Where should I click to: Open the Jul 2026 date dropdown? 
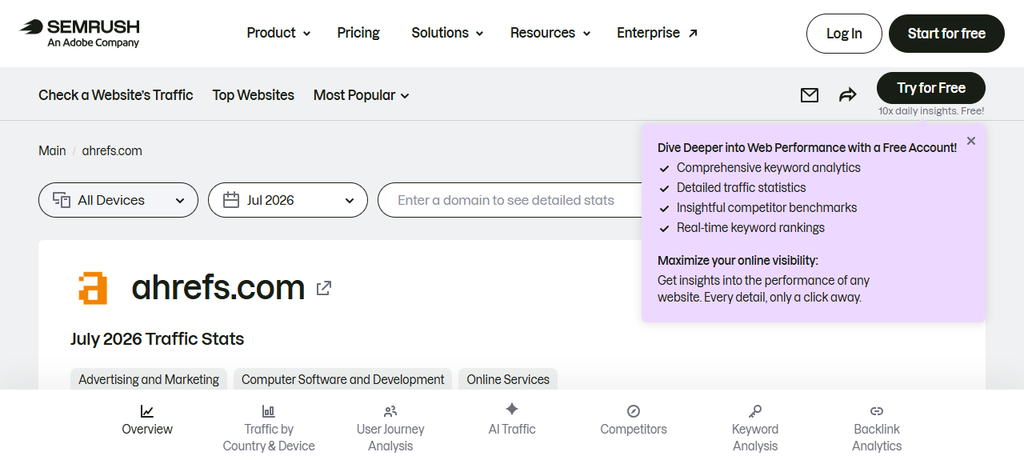(x=288, y=200)
